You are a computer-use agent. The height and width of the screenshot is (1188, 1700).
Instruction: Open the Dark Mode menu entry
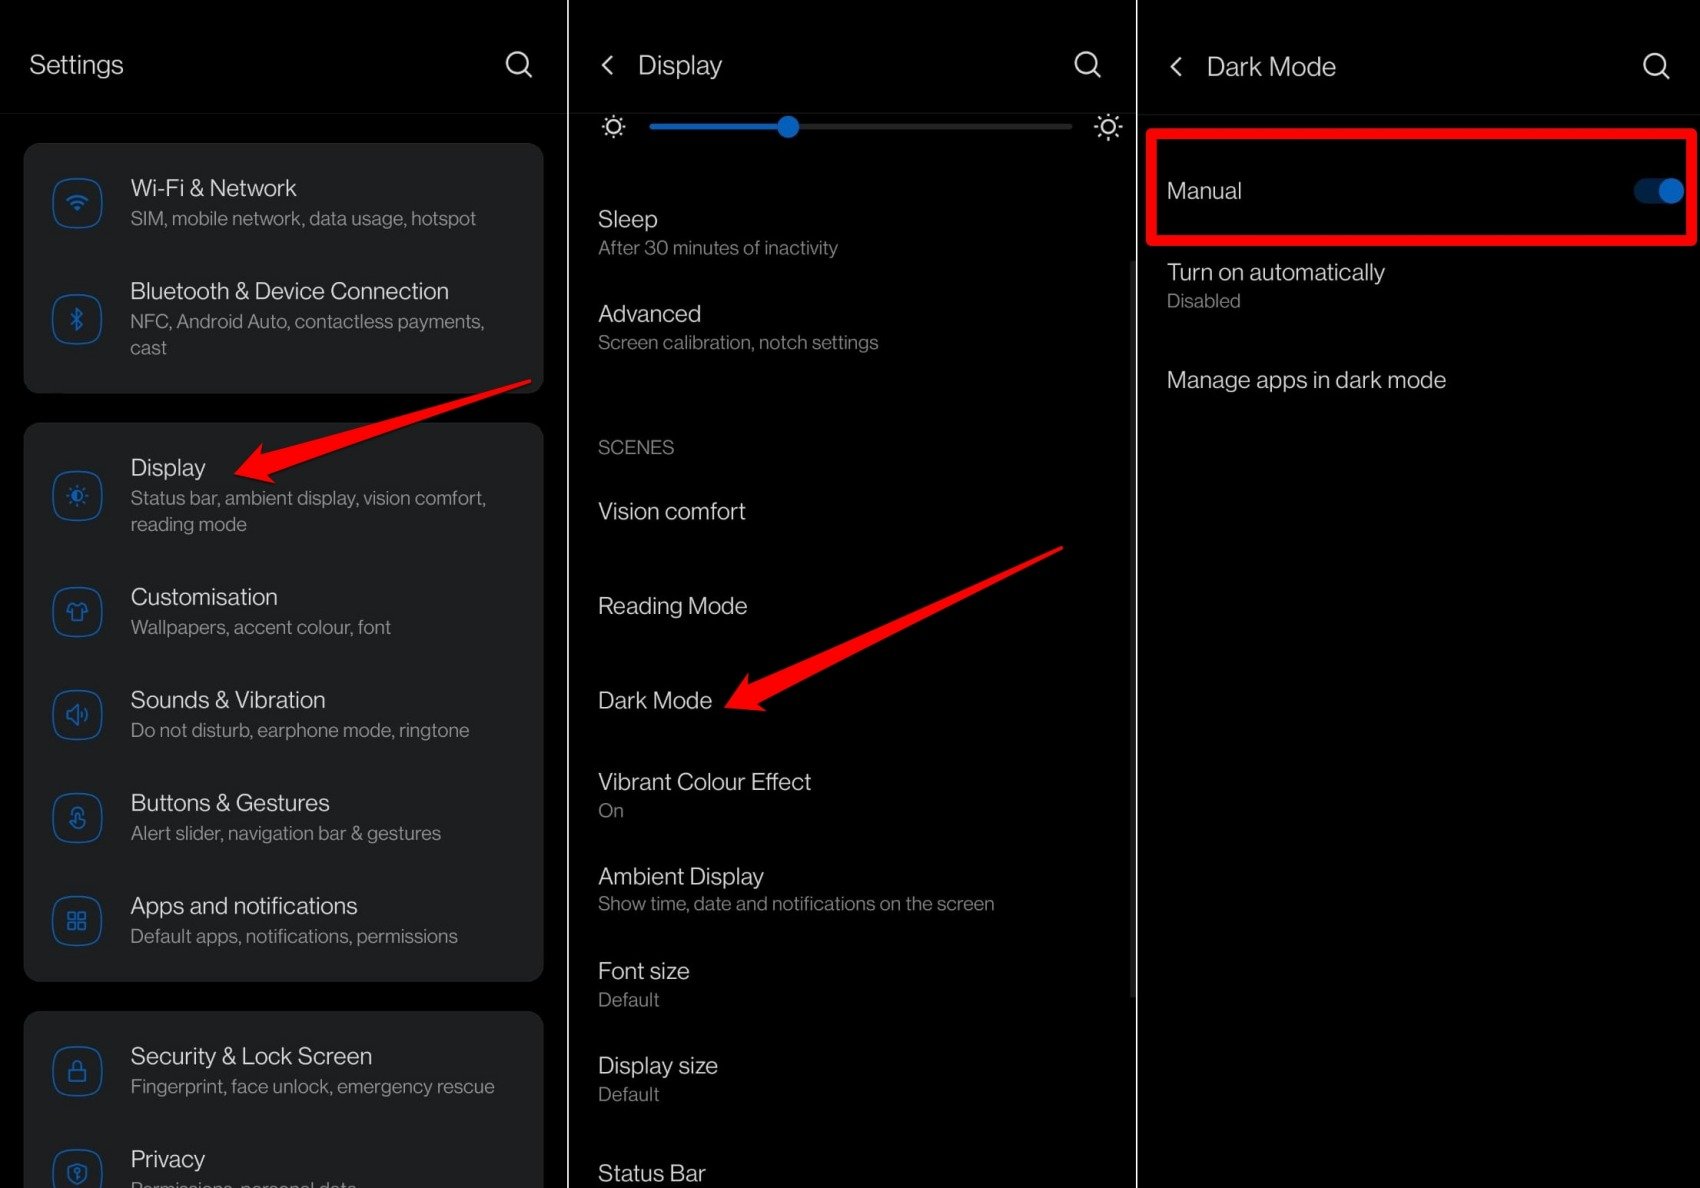click(655, 700)
